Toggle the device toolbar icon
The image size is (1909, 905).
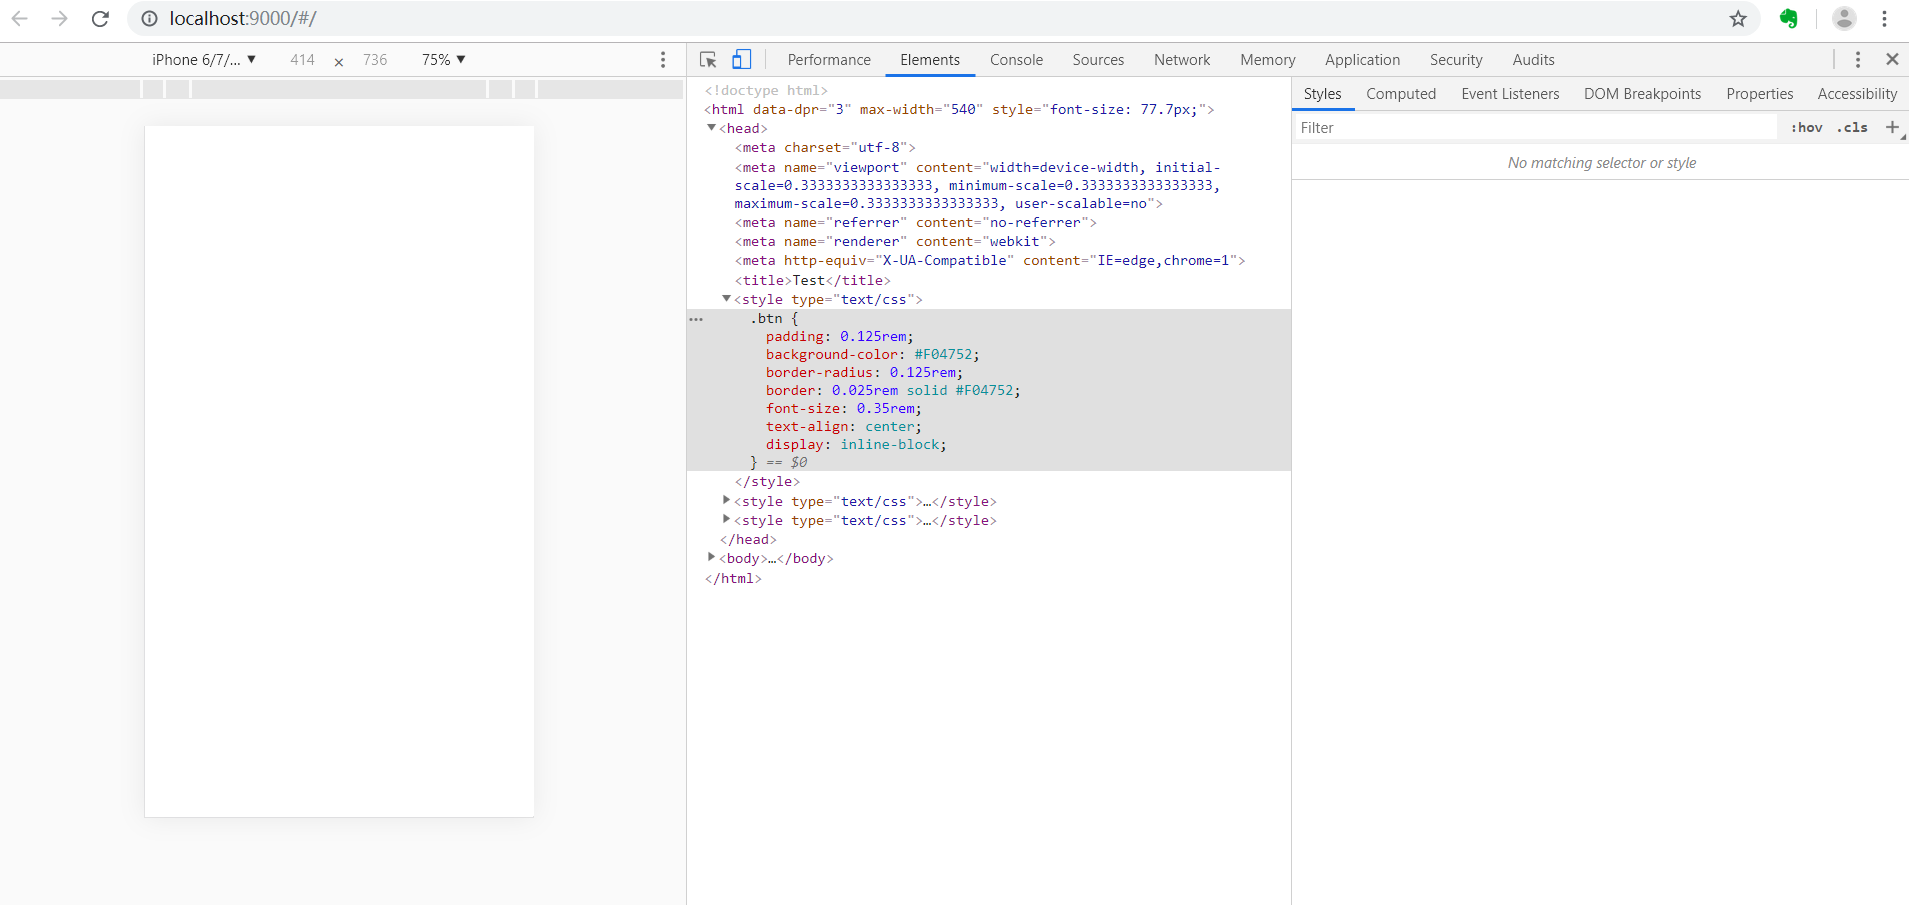click(741, 60)
